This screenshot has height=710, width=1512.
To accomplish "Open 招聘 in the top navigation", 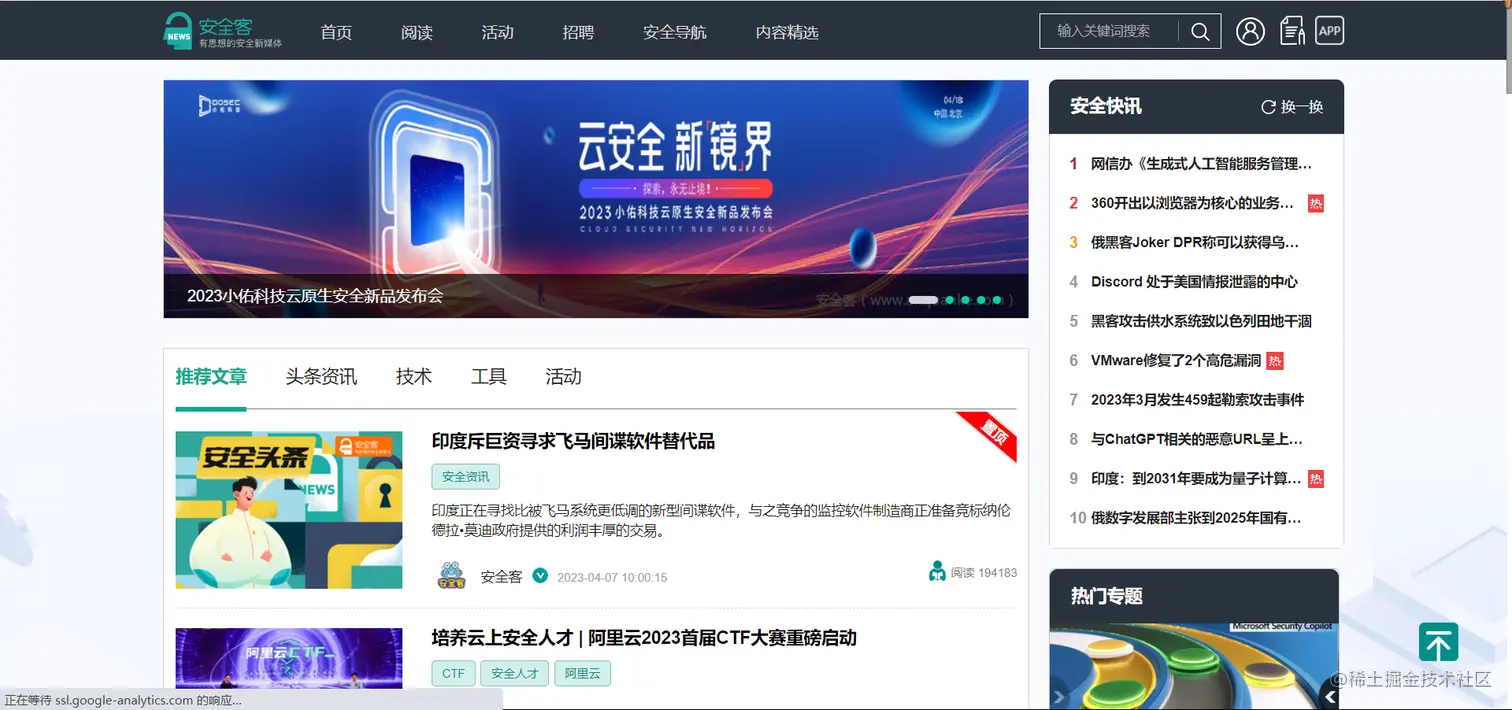I will 578,32.
